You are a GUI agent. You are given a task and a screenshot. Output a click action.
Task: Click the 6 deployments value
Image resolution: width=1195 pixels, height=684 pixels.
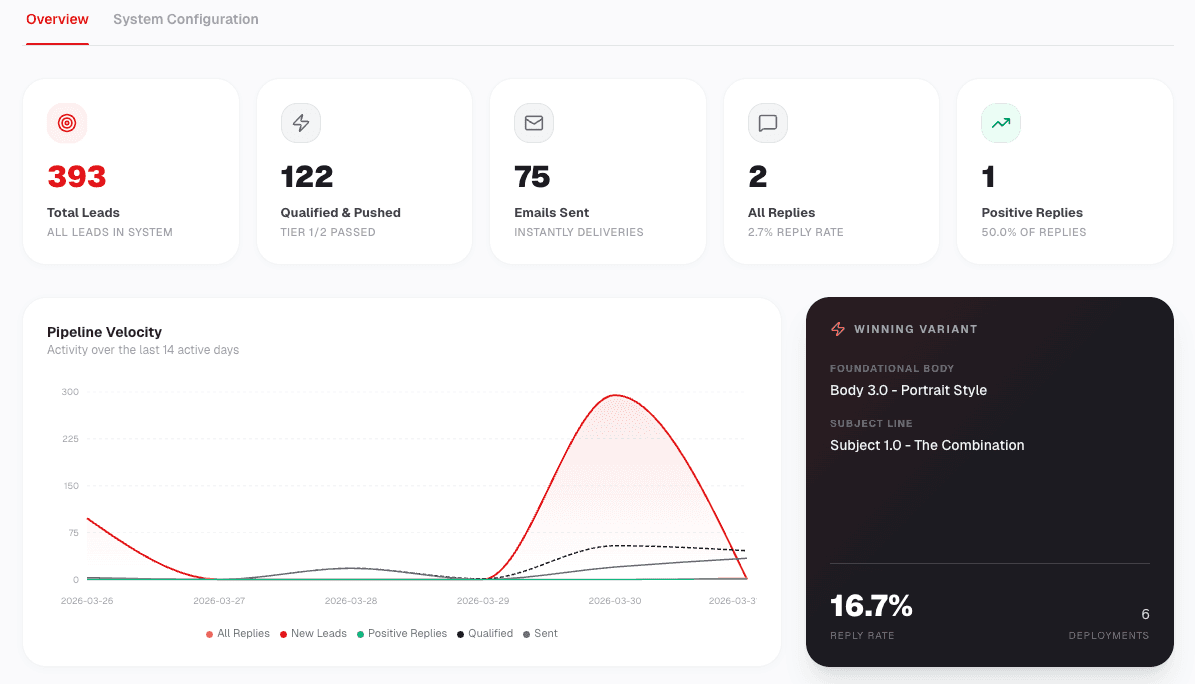[1145, 614]
